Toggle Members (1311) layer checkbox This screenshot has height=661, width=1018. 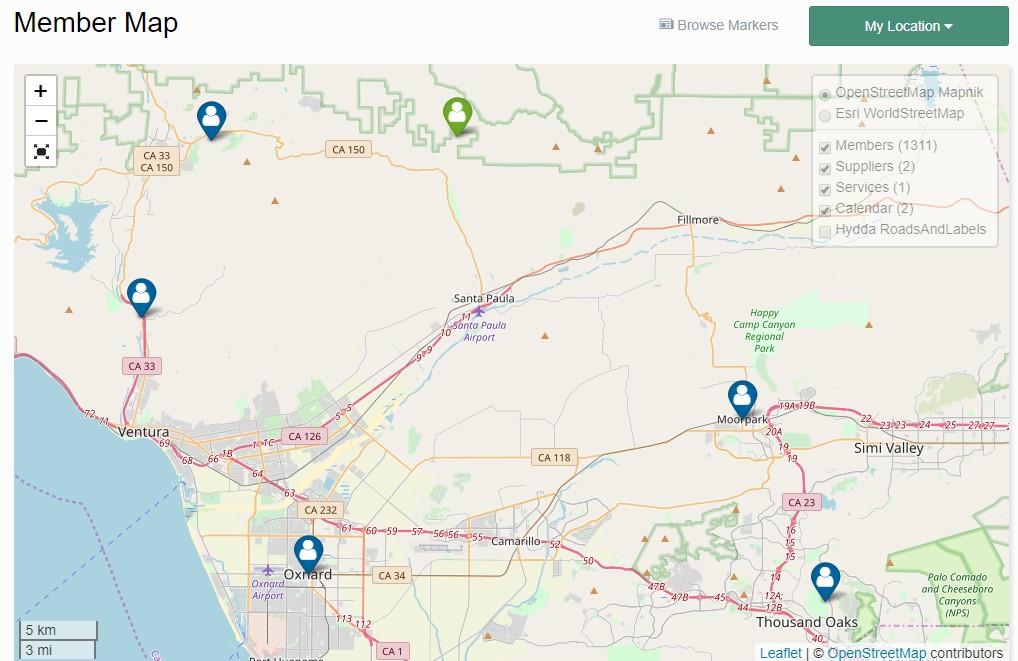click(825, 147)
